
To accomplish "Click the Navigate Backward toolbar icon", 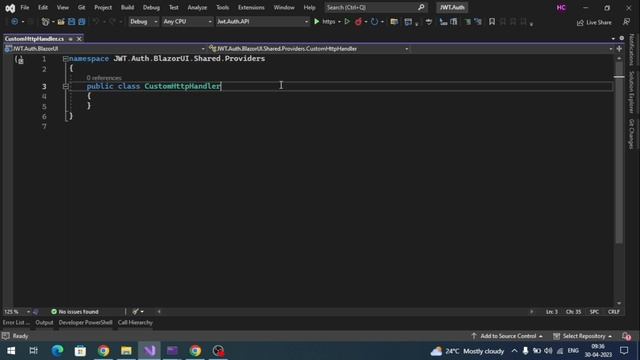I will pyautogui.click(x=14, y=22).
